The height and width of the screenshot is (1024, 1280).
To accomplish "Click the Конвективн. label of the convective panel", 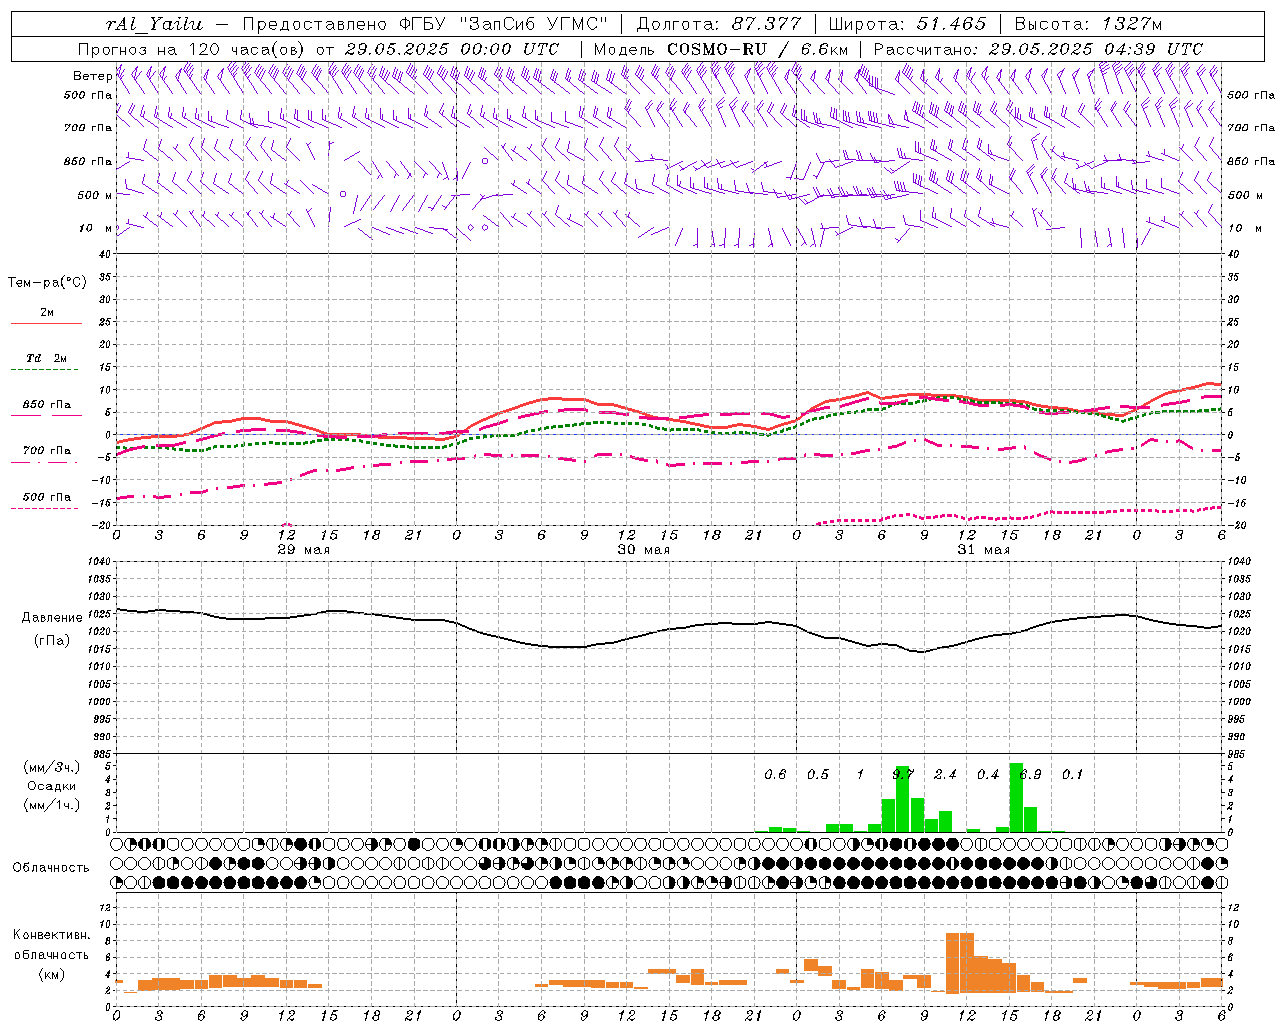I will pyautogui.click(x=52, y=935).
